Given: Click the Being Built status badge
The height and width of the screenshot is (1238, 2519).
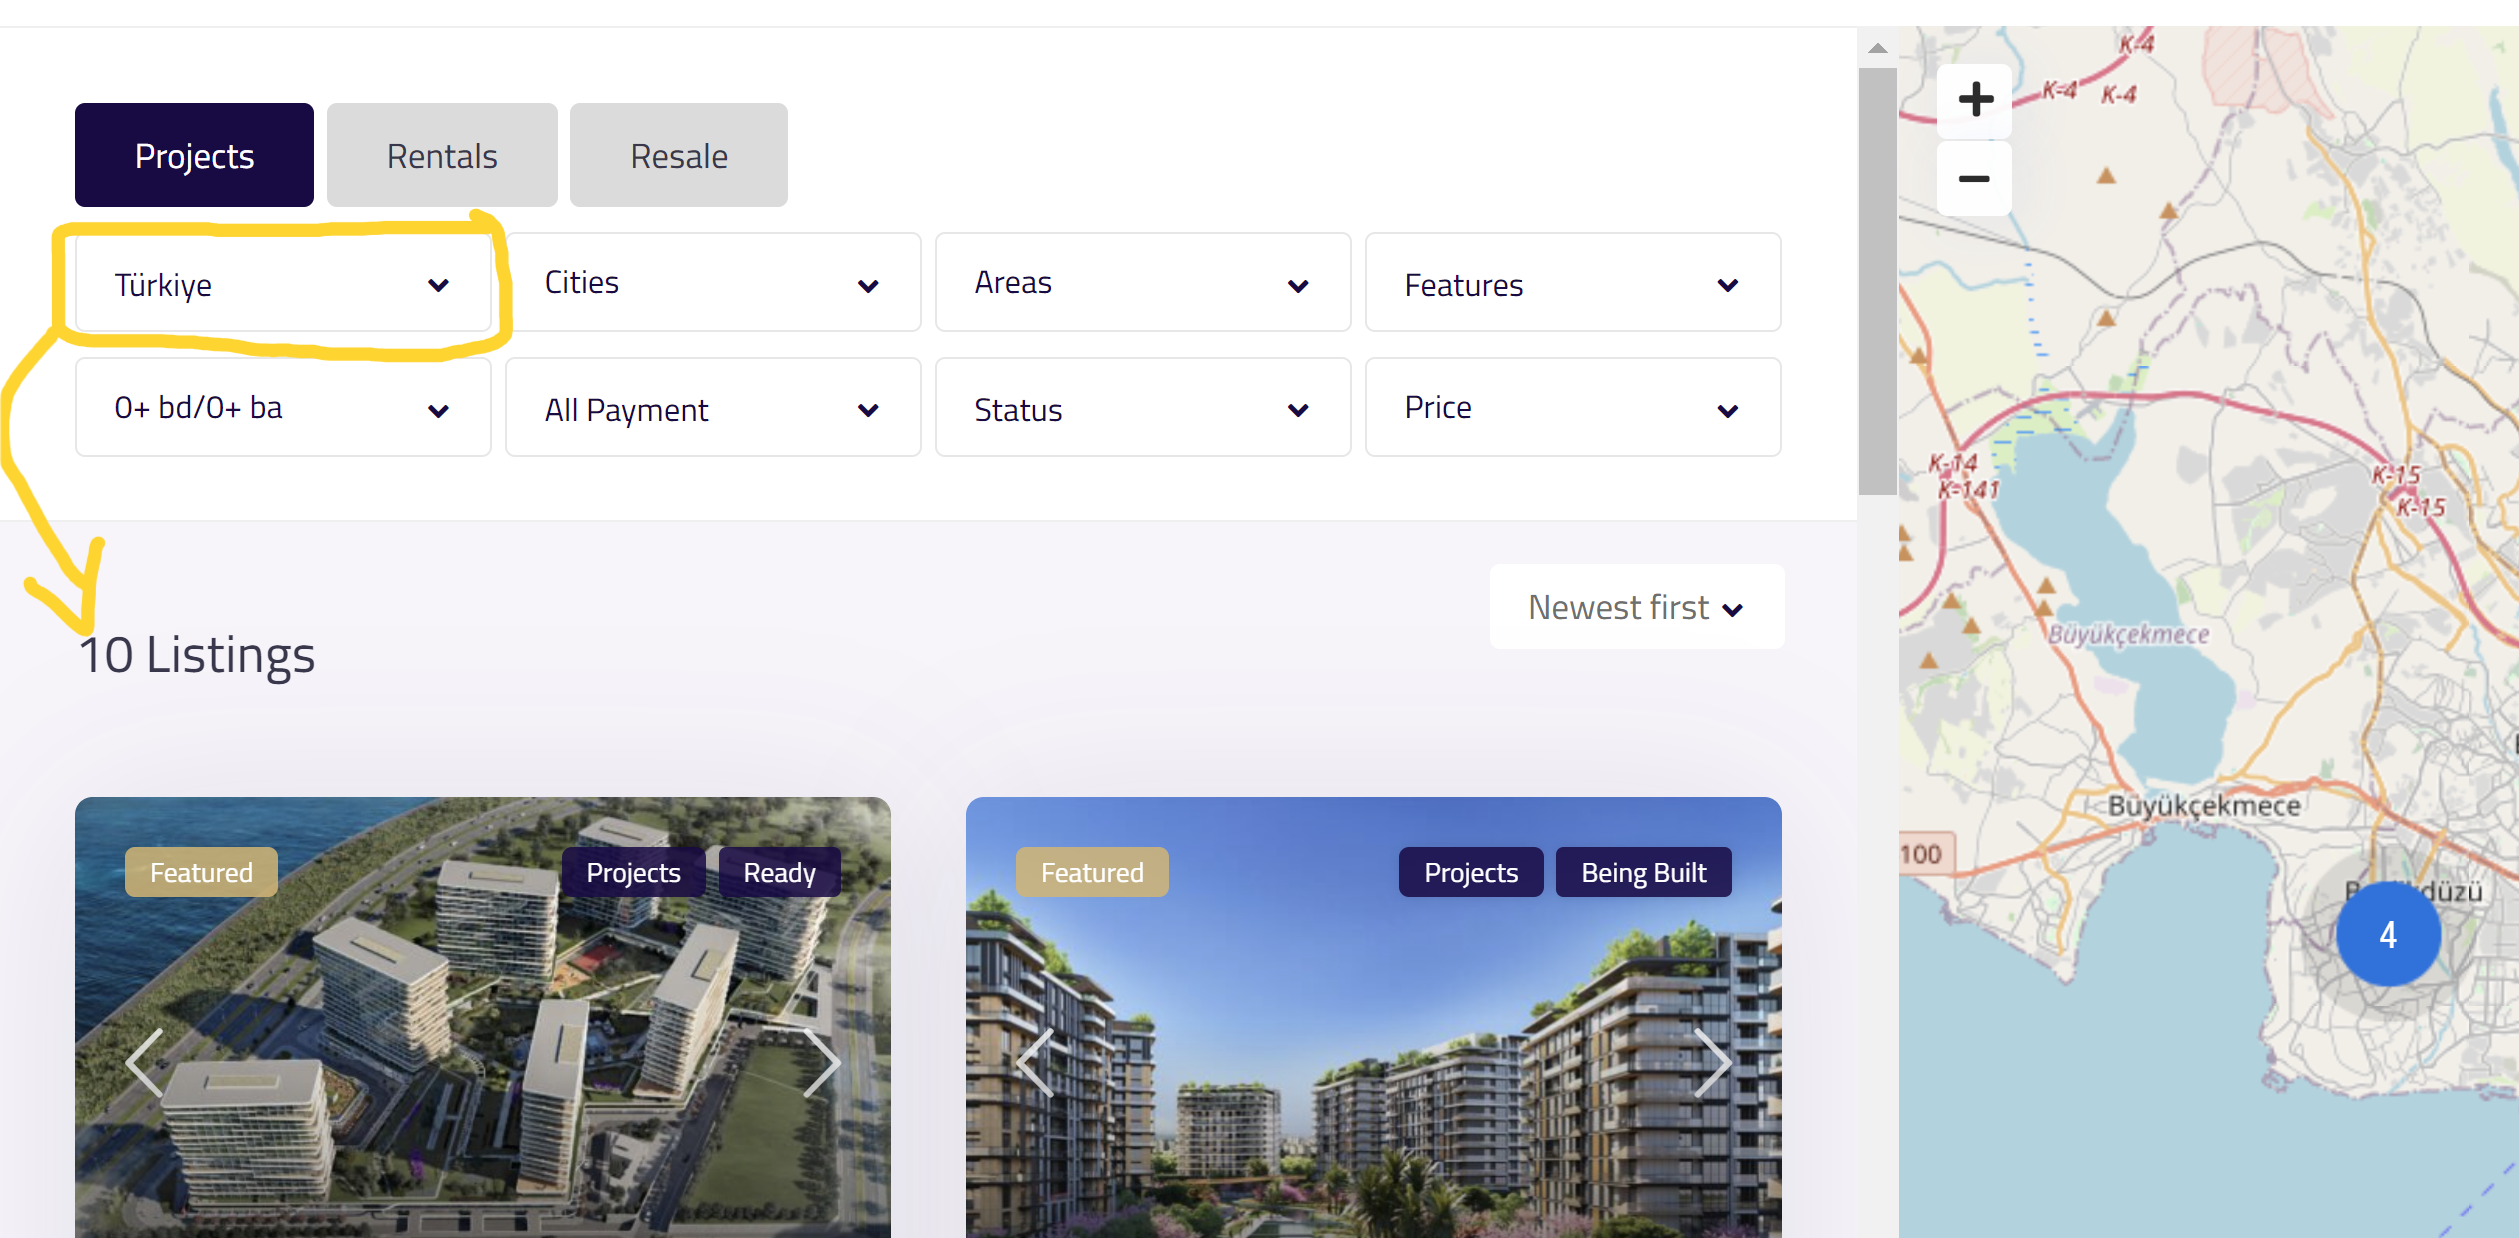Looking at the screenshot, I should pyautogui.click(x=1643, y=873).
